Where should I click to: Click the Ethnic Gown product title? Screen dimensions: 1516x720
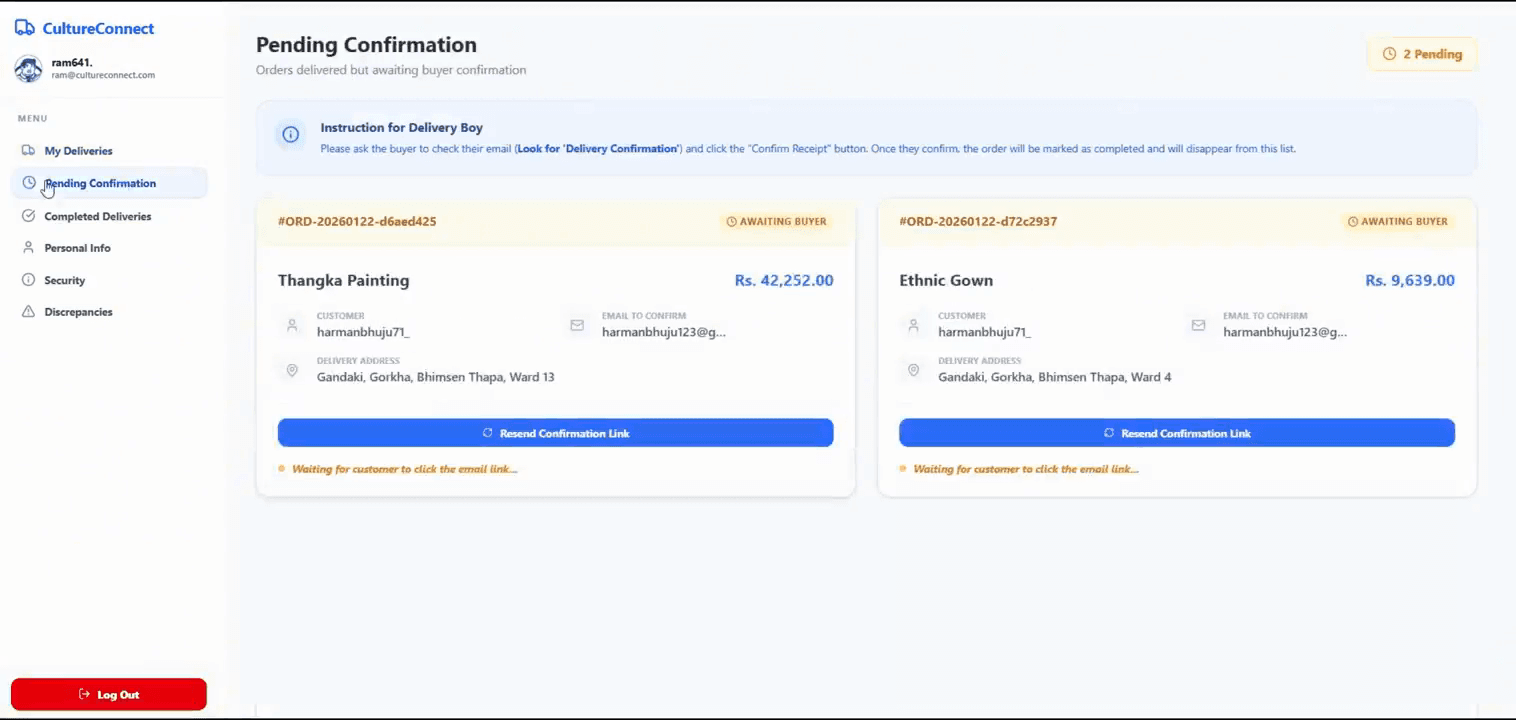coord(946,280)
